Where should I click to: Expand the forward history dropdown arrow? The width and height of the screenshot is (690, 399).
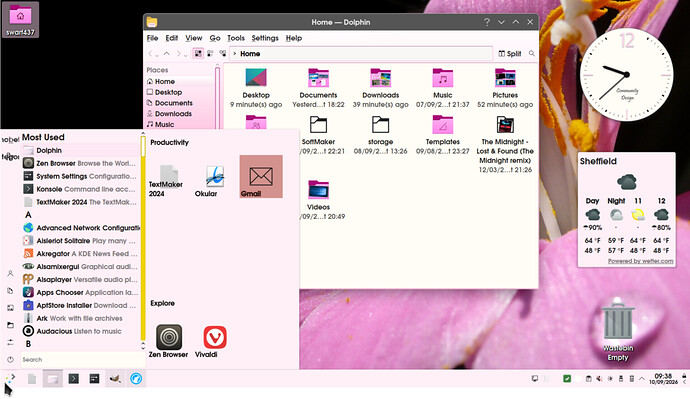(x=185, y=55)
